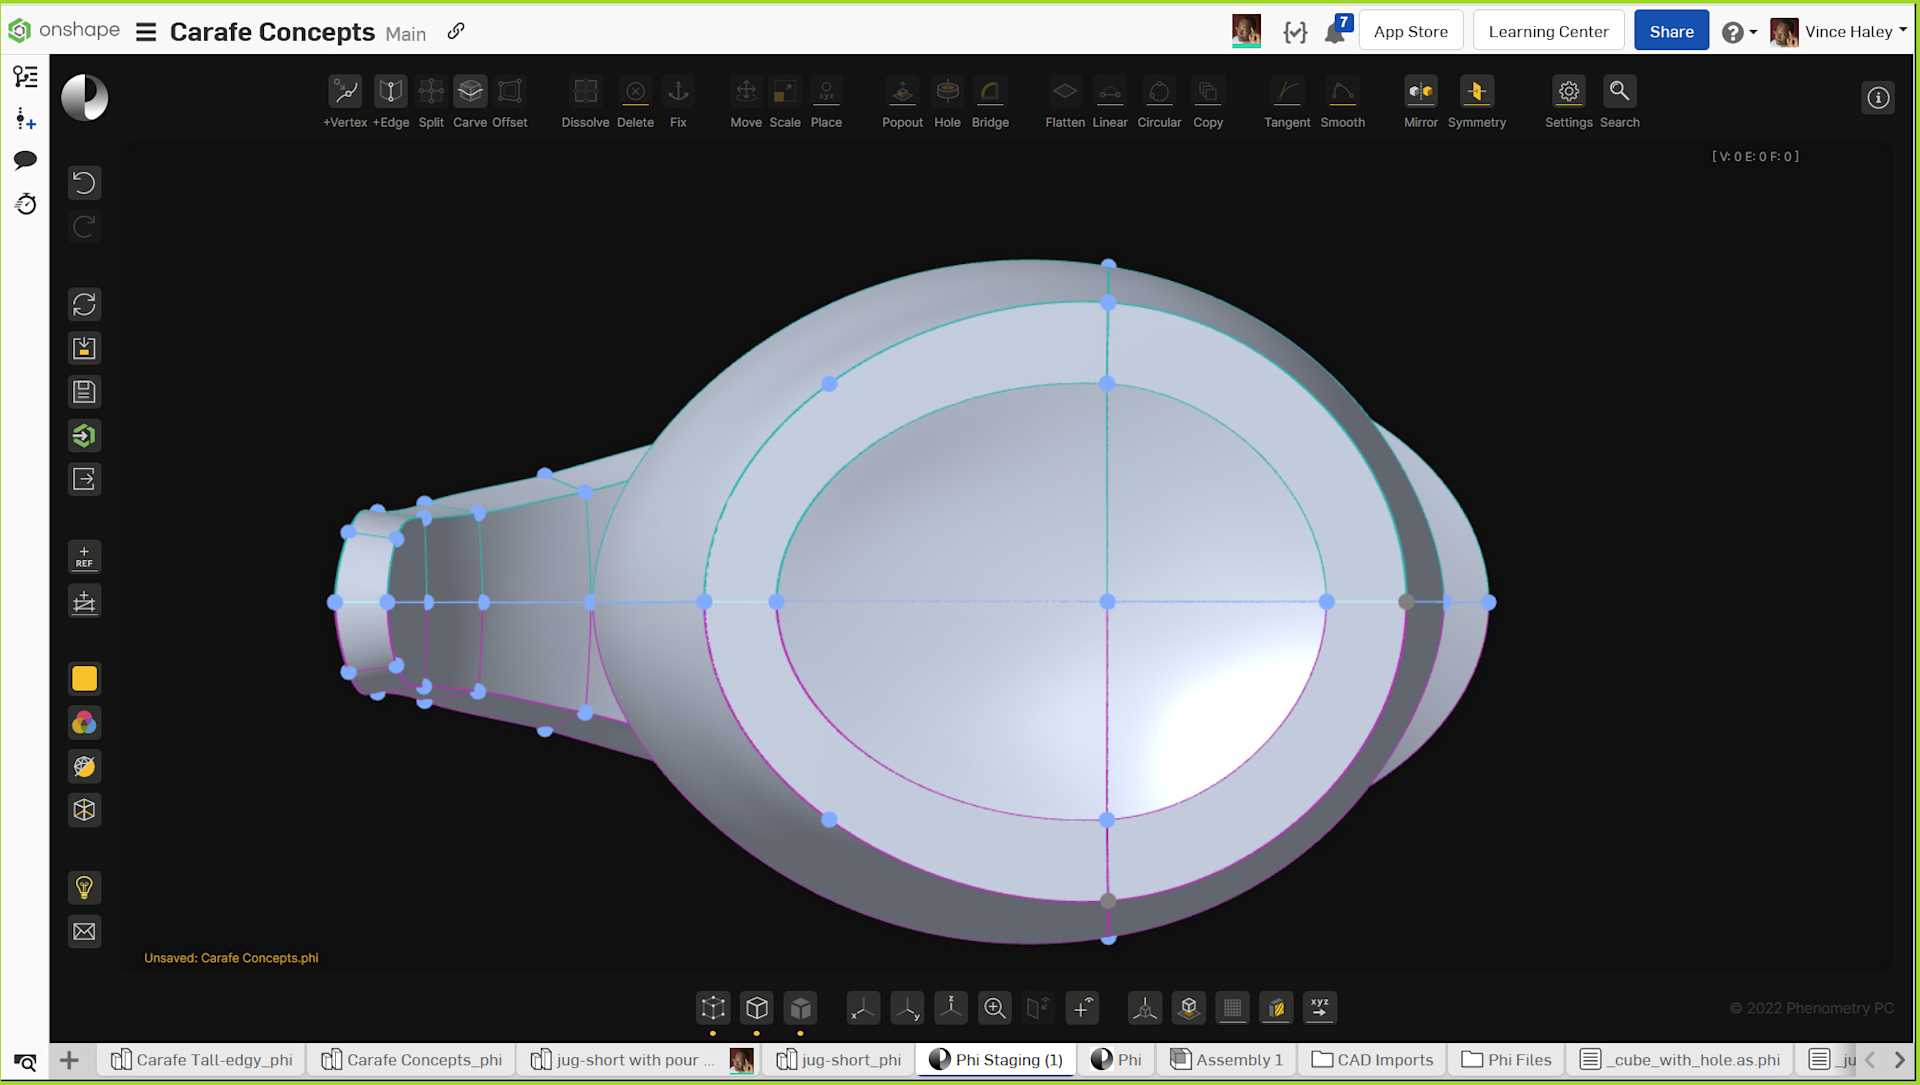Choose the Bridge tool
The width and height of the screenshot is (1920, 1085).
989,92
